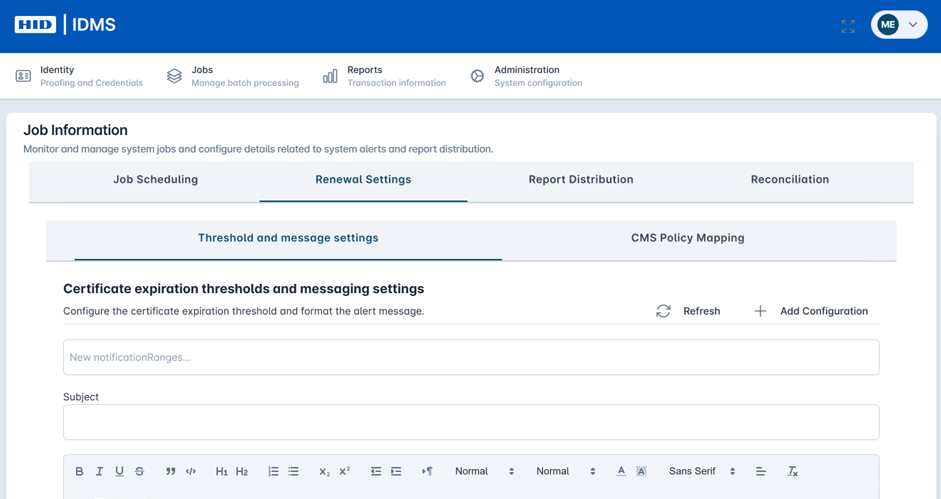This screenshot has height=499, width=941.
Task: Toggle bold formatting
Action: (x=79, y=471)
